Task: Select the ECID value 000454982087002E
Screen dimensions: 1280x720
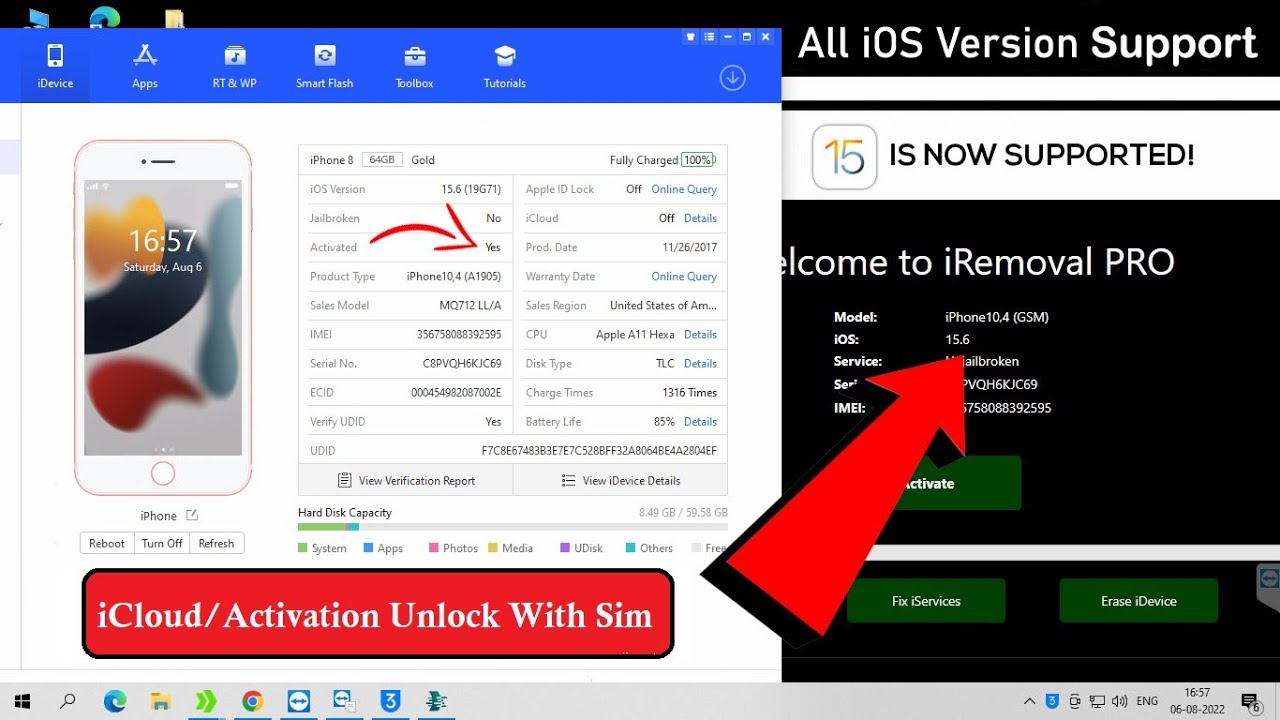Action: tap(456, 392)
